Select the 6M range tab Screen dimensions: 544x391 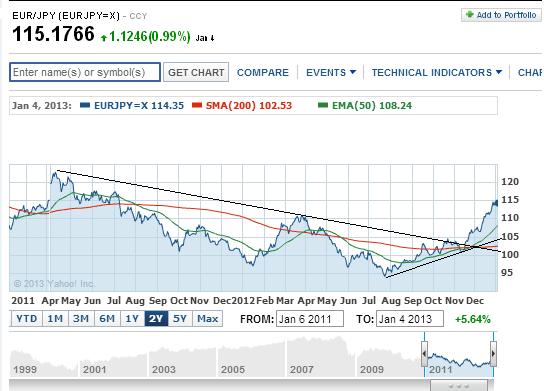point(107,318)
